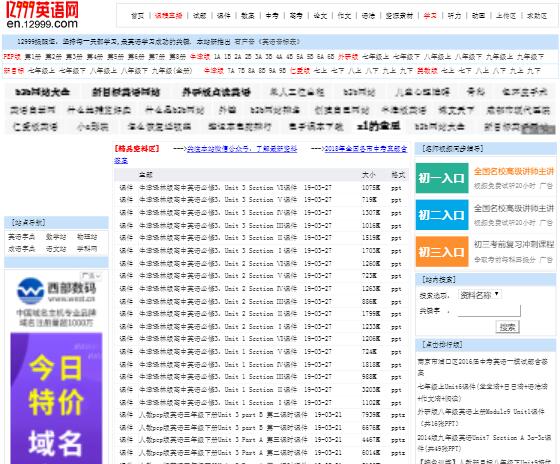Open 牛津版 6B textbook link
Image resolution: width=560 pixels, height=464 pixels.
point(331,56)
